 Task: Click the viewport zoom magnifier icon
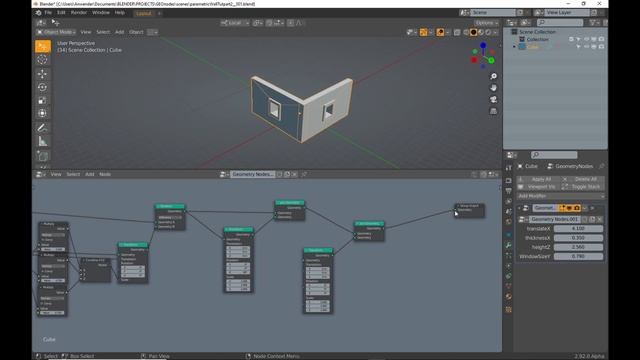493,76
